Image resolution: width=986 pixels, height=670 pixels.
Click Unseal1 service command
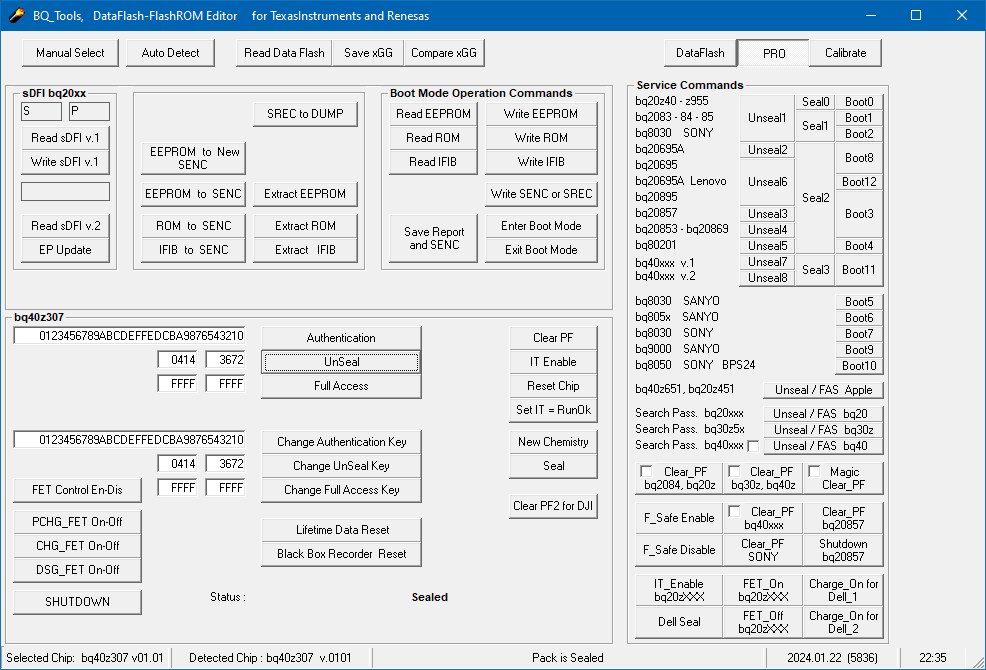pos(767,118)
